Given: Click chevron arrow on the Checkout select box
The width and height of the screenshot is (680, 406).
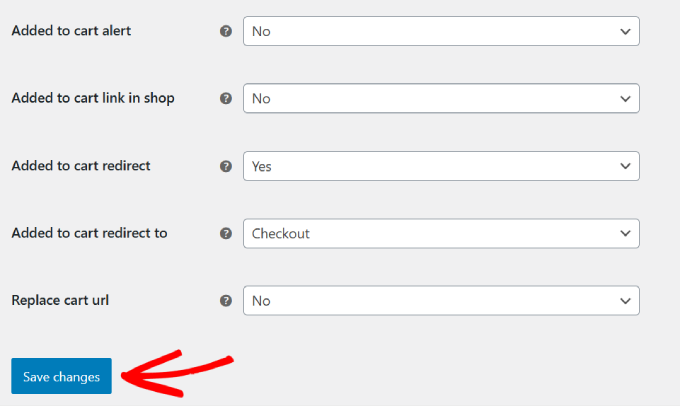Looking at the screenshot, I should tap(625, 233).
